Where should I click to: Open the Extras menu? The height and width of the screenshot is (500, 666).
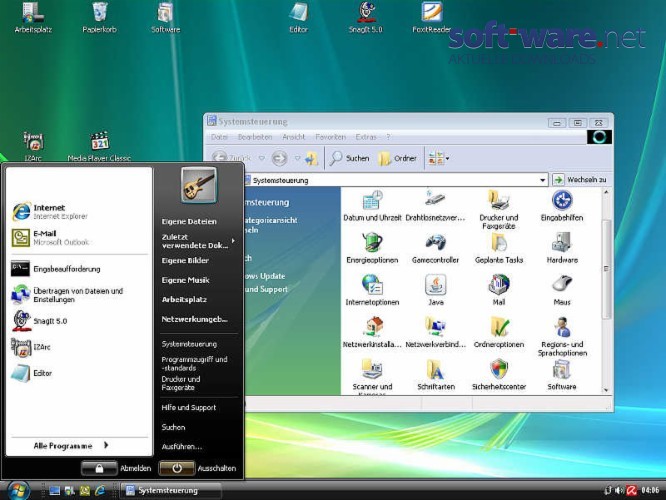(x=366, y=137)
